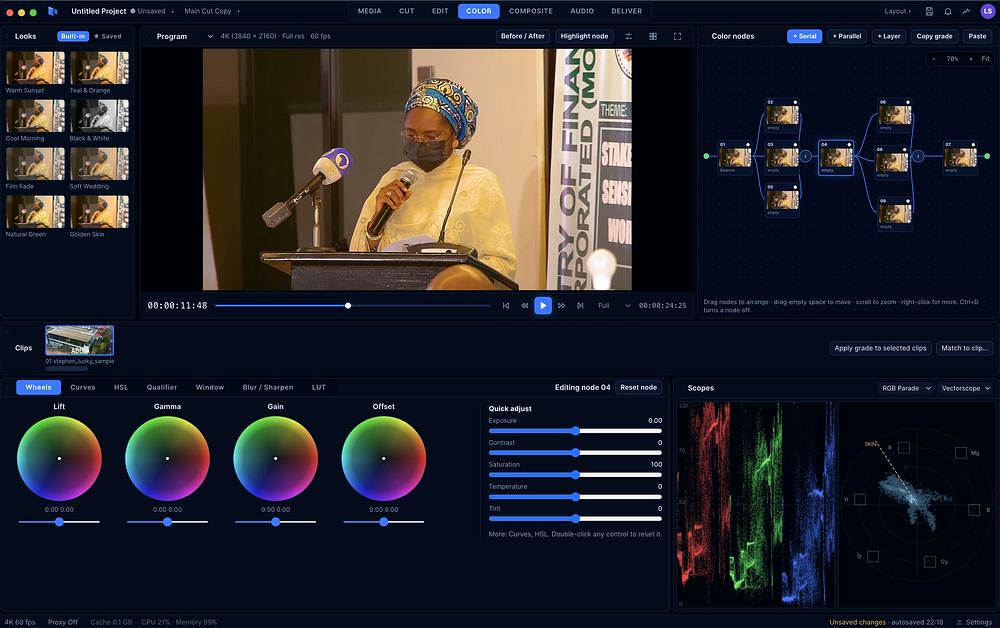This screenshot has width=1000, height=628.
Task: Click the Lift master slider handle
Action: pos(59,522)
